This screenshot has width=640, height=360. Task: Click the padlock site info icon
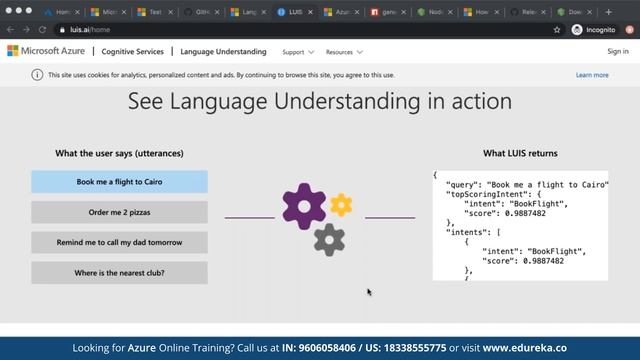pyautogui.click(x=62, y=30)
